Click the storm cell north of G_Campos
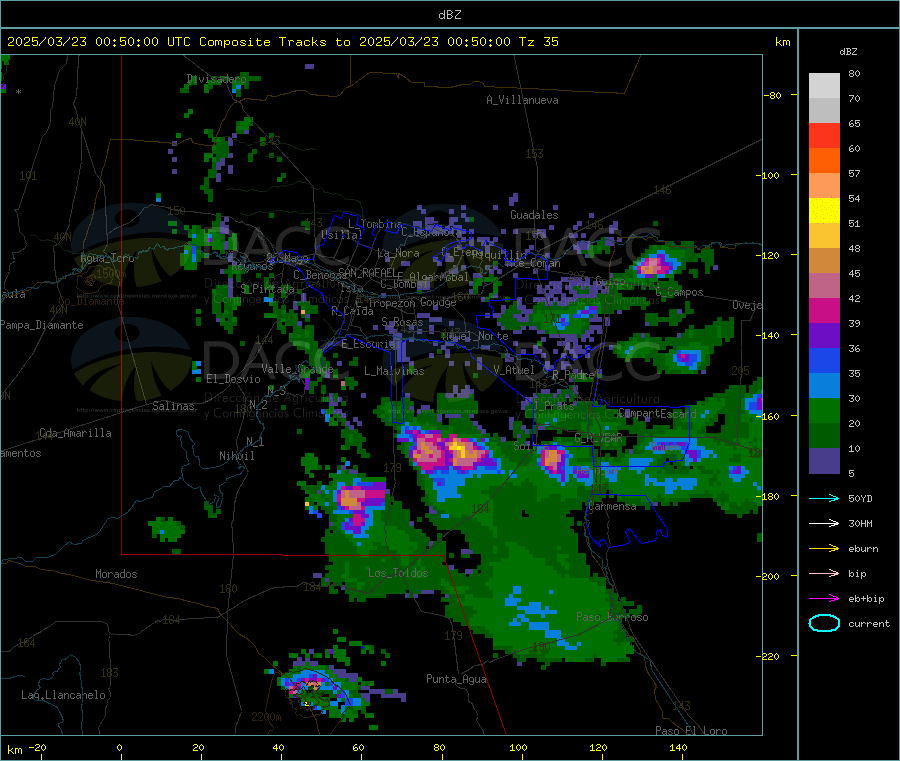 pyautogui.click(x=654, y=265)
